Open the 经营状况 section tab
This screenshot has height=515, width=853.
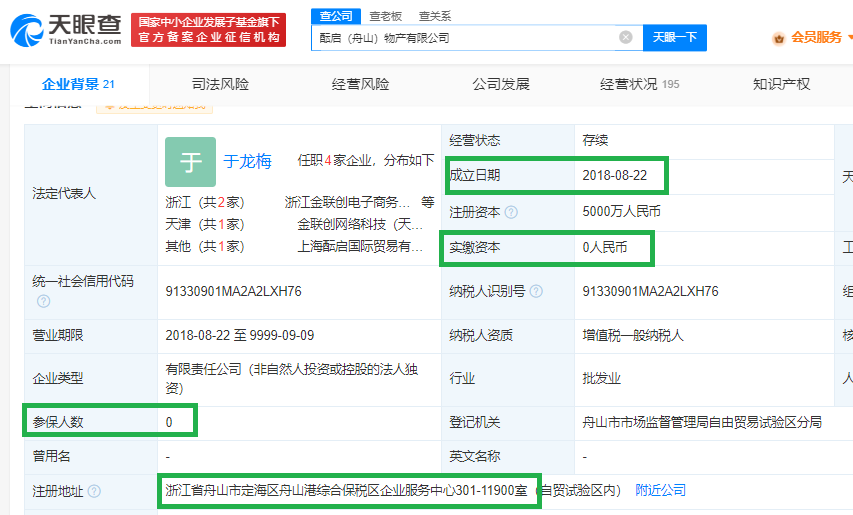tap(640, 84)
